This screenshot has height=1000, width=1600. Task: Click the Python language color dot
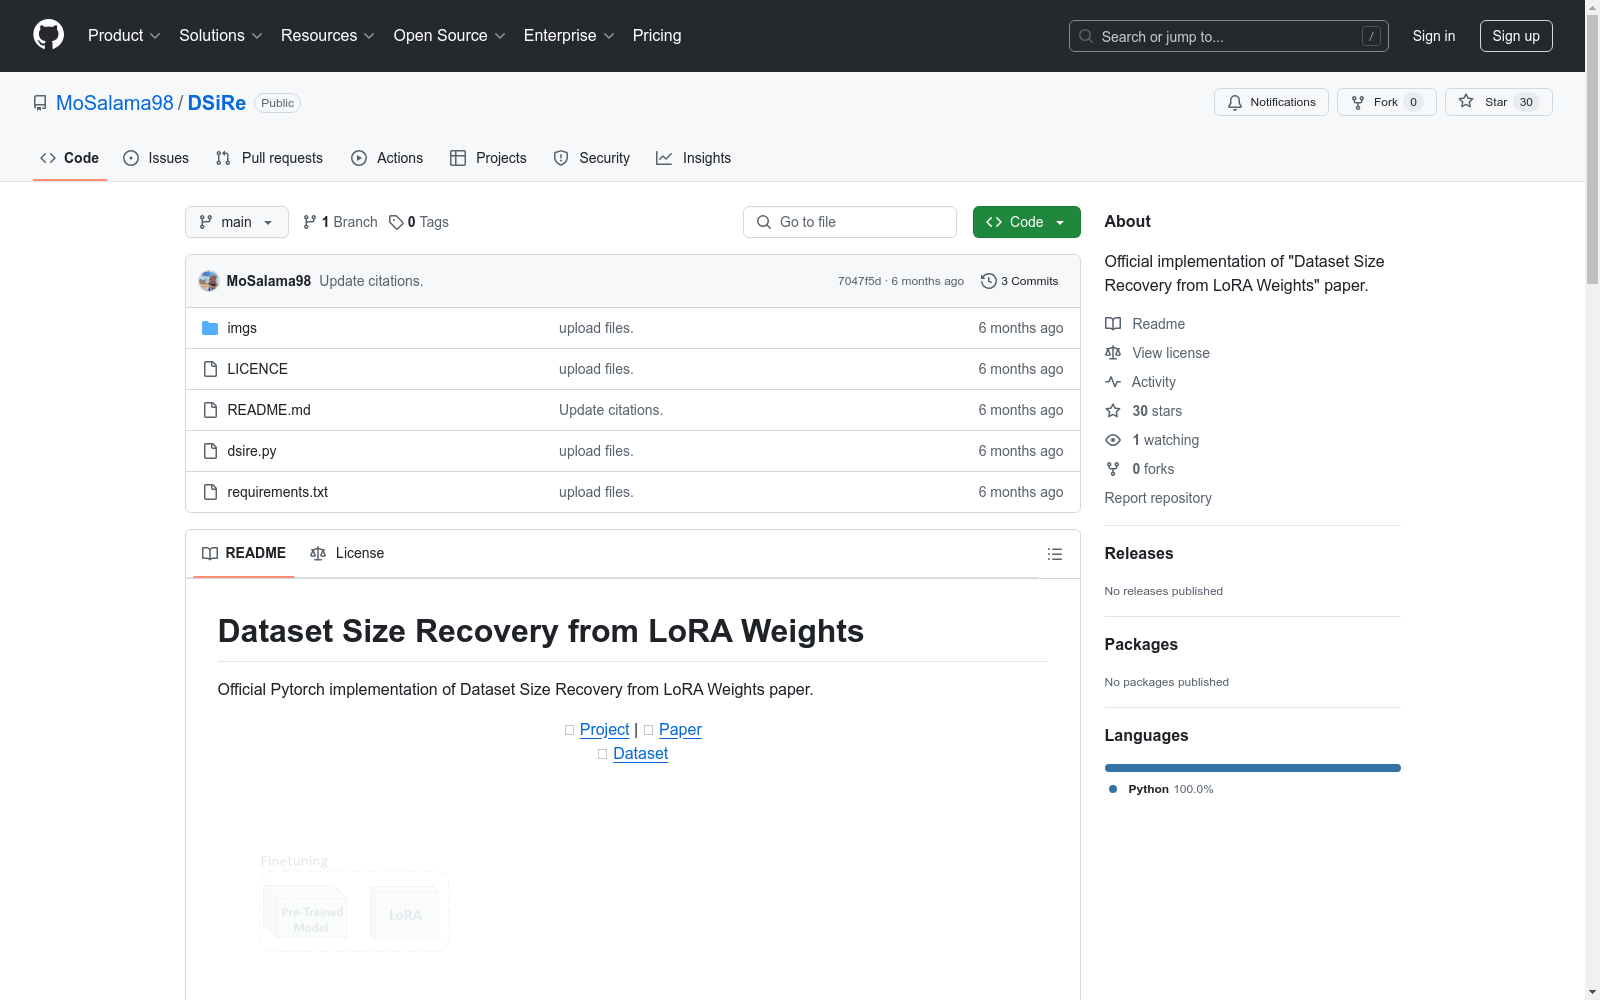pos(1113,789)
